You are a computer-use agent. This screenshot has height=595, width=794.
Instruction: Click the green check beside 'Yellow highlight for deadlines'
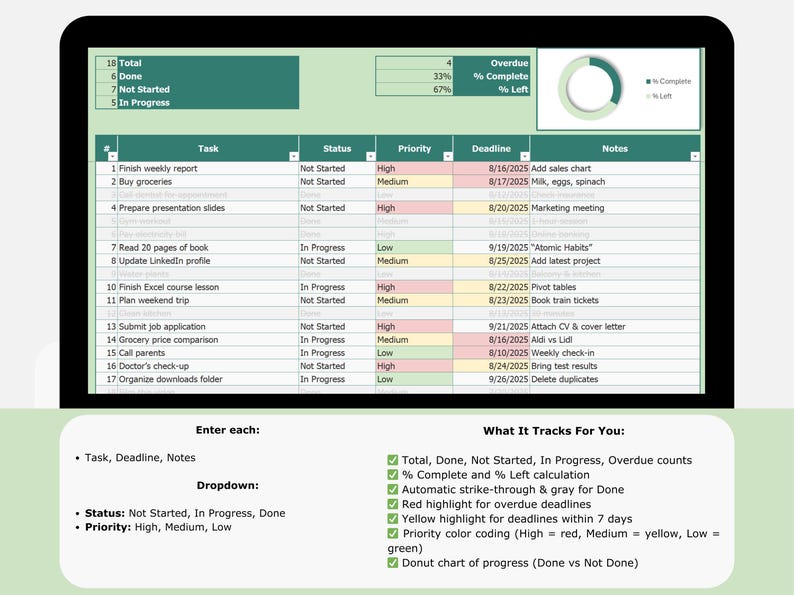[x=392, y=519]
